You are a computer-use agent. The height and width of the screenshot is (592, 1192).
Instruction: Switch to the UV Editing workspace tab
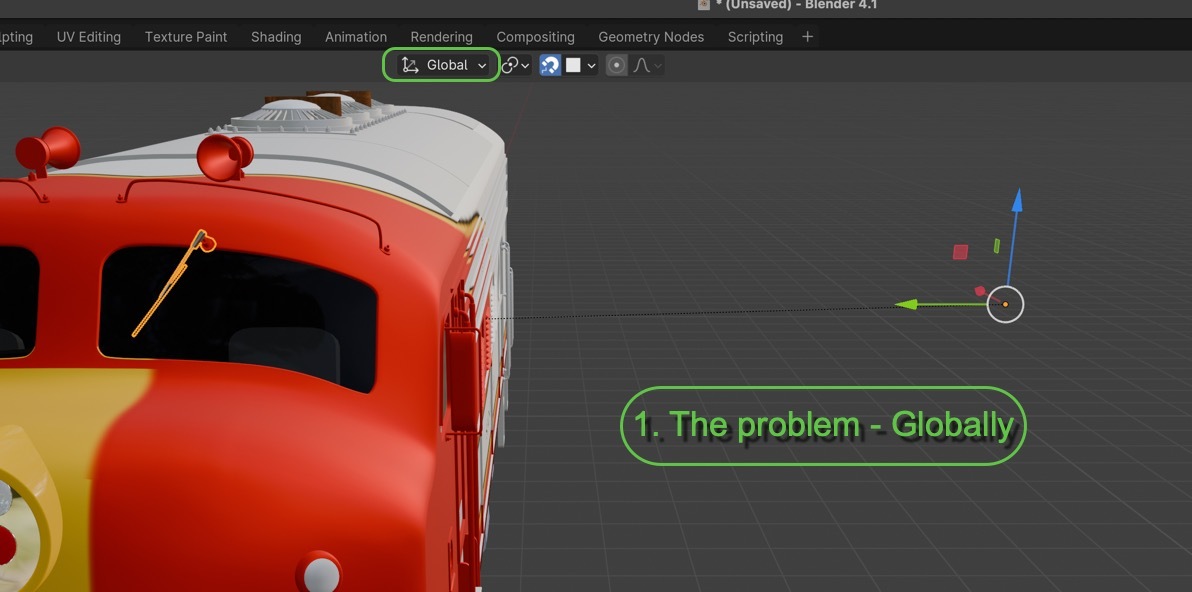coord(88,37)
